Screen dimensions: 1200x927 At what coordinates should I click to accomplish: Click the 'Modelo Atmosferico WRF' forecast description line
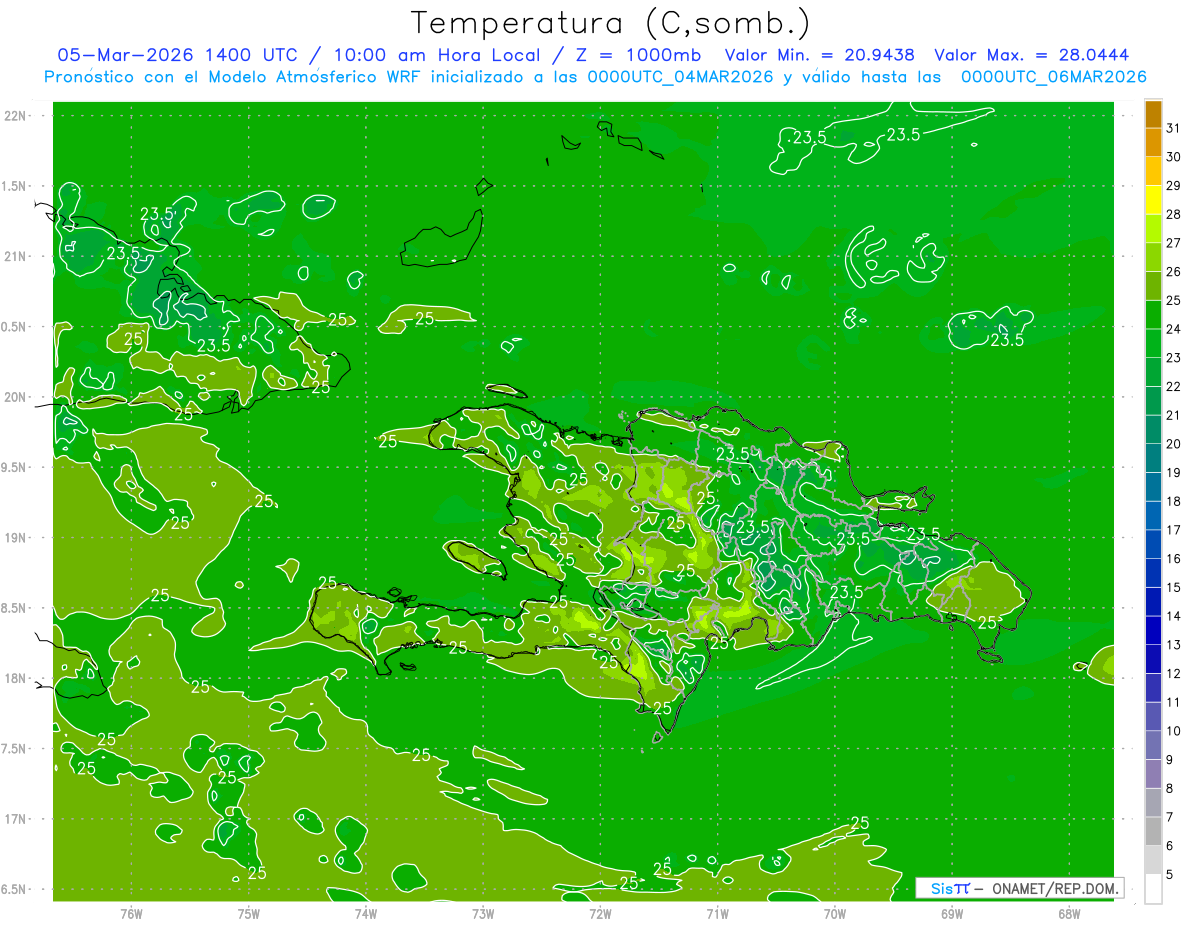(x=595, y=76)
